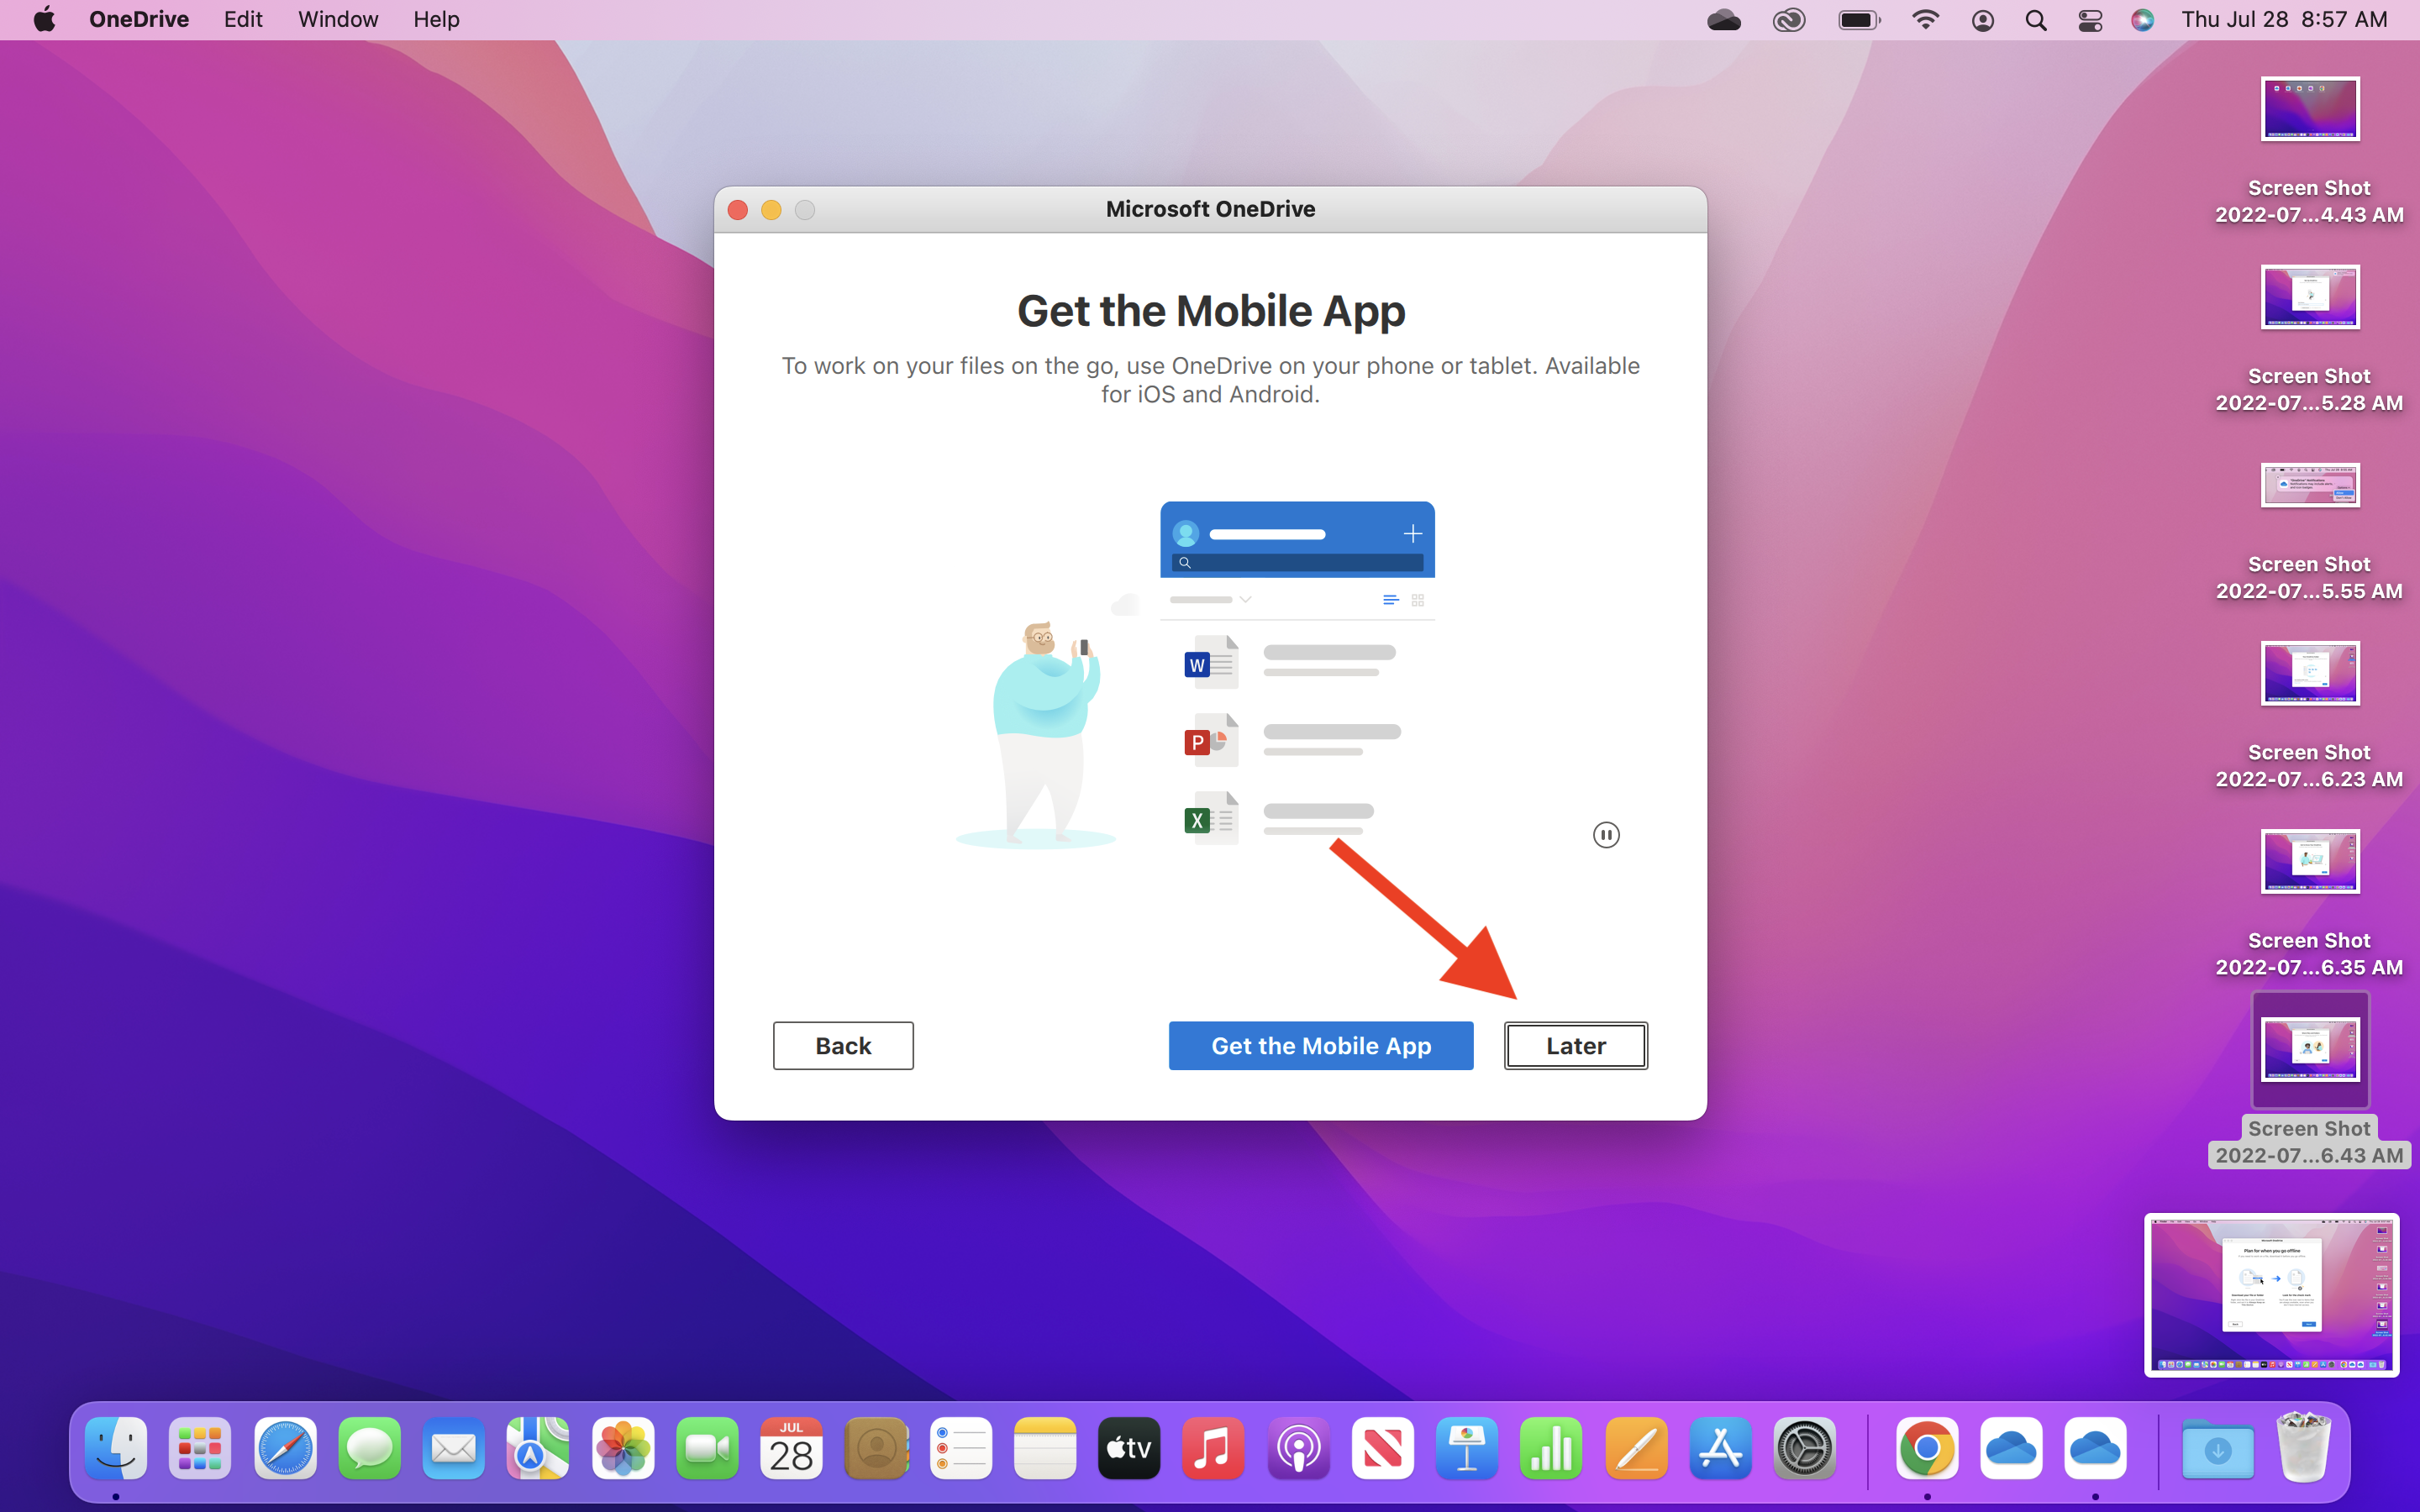2420x1512 pixels.
Task: Open Contacts from the Dock
Action: [876, 1448]
